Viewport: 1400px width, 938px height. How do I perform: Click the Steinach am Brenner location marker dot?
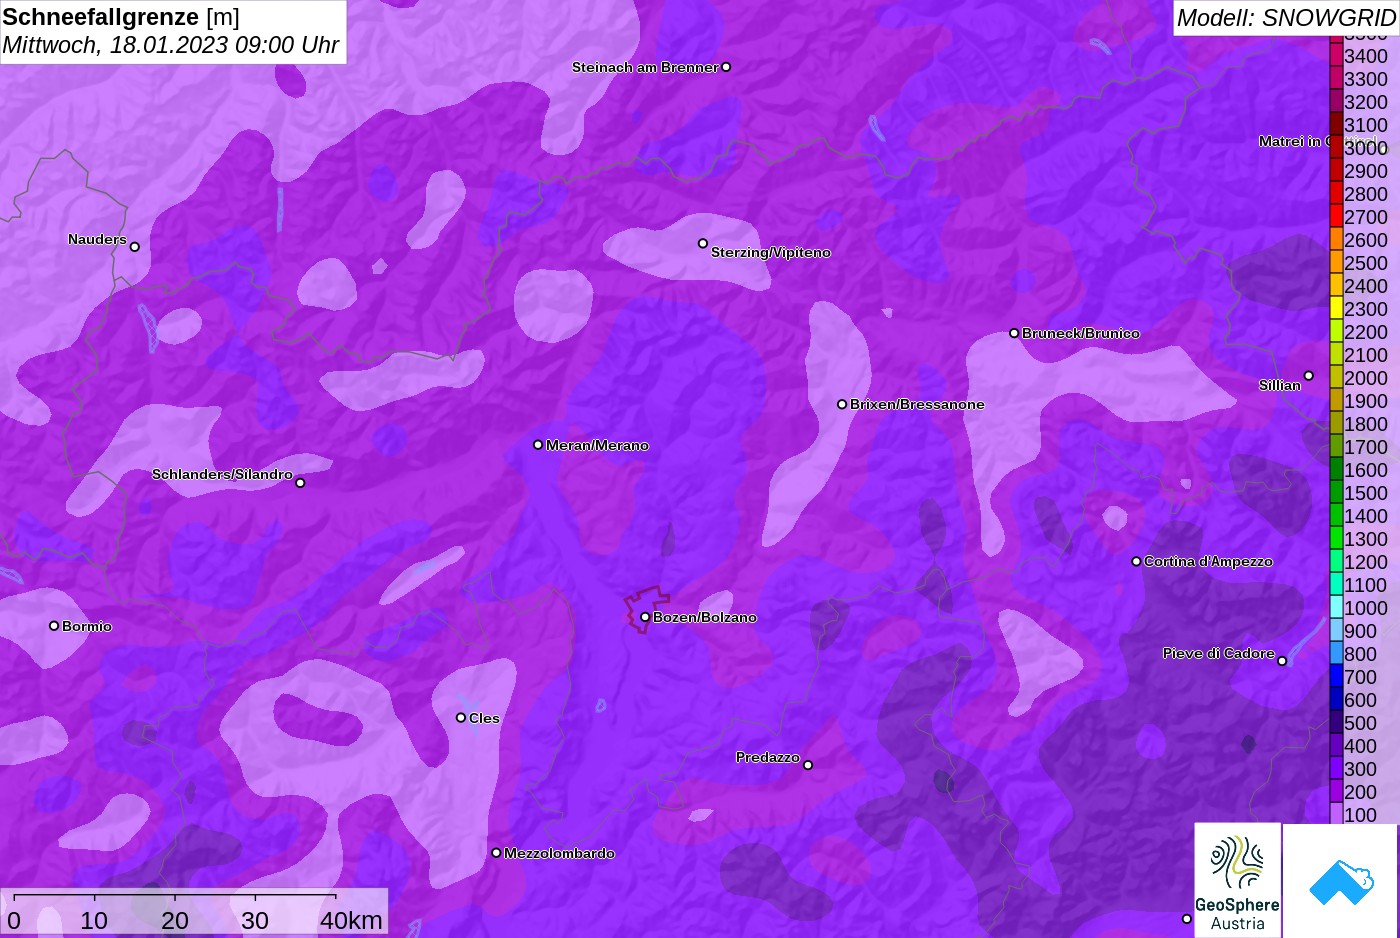click(726, 67)
